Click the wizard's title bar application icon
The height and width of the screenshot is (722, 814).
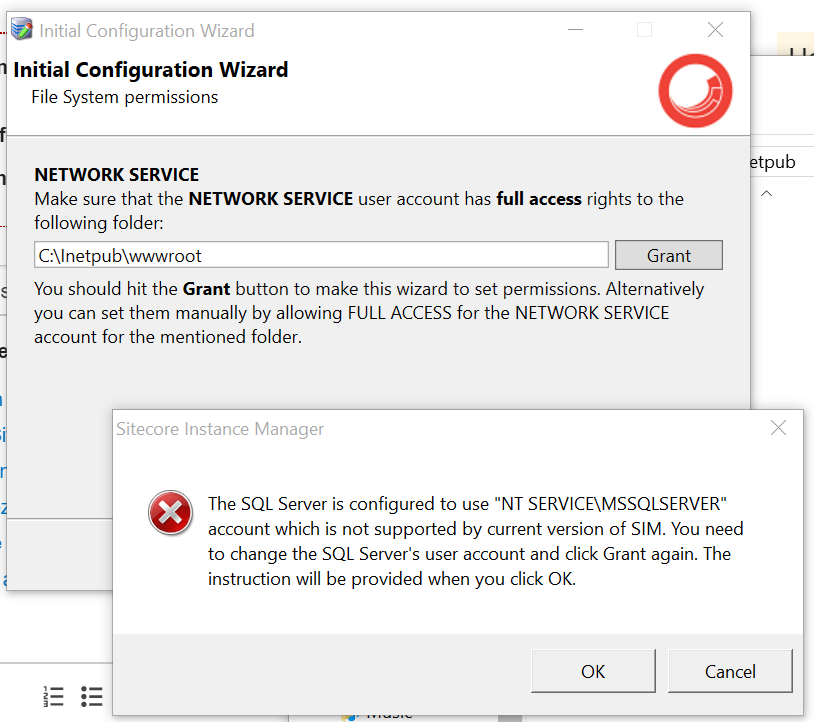click(22, 30)
